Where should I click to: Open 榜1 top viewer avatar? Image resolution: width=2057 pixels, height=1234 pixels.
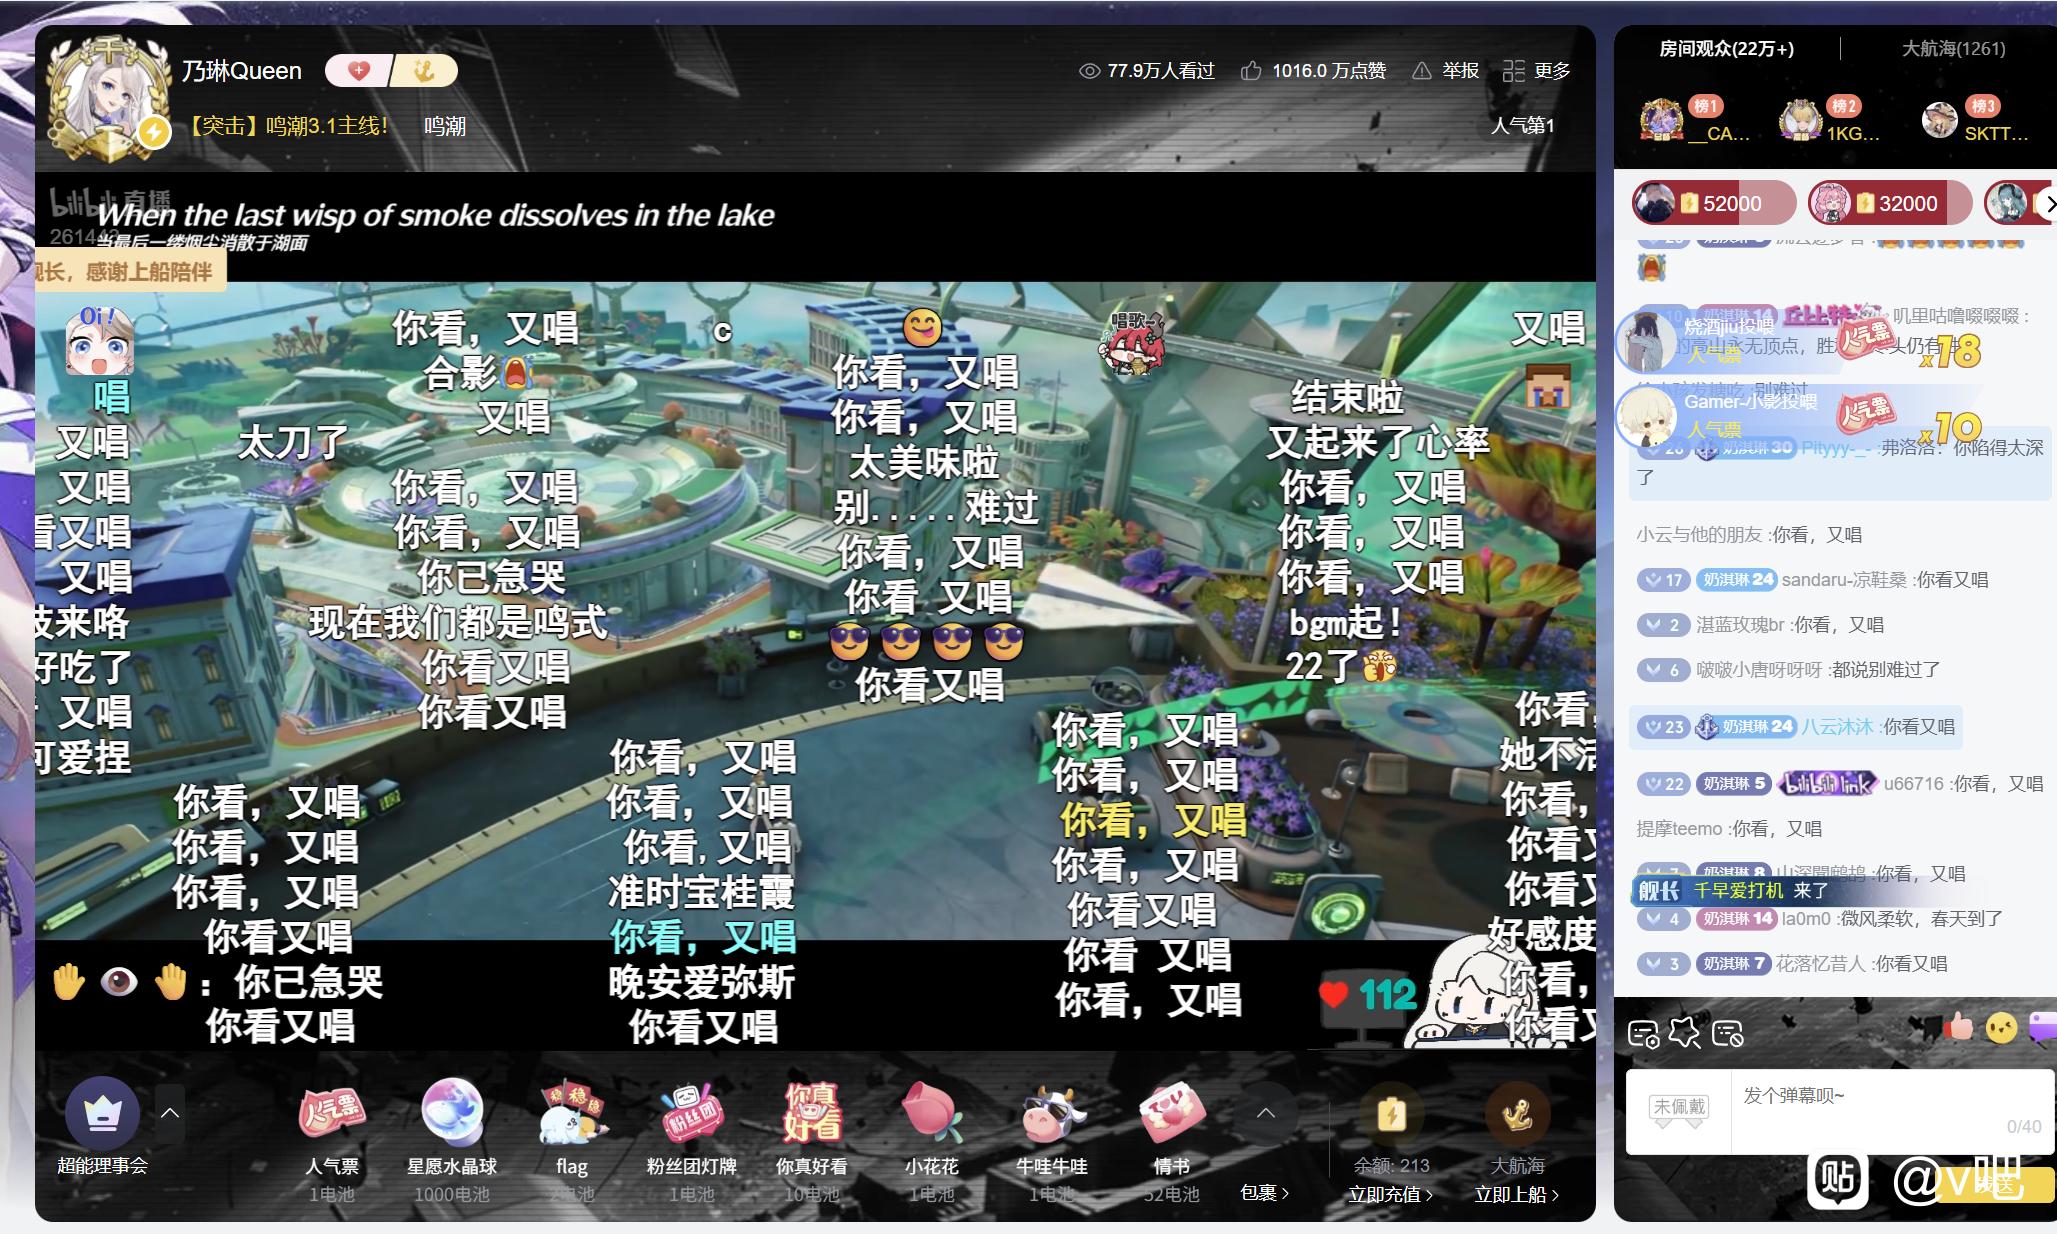pos(1662,120)
